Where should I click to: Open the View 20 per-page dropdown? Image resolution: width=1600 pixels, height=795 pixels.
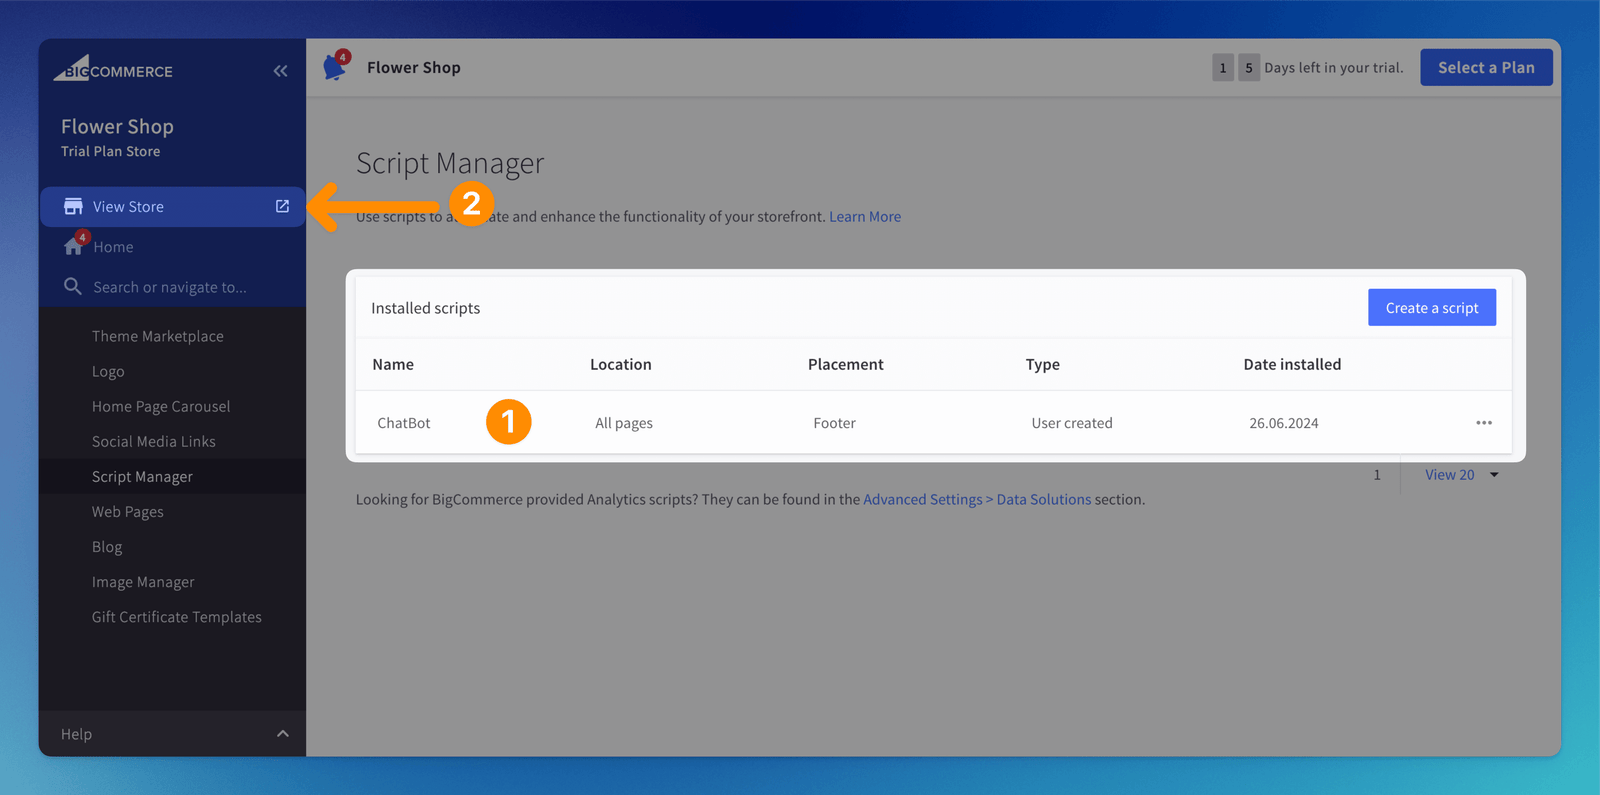coord(1461,475)
